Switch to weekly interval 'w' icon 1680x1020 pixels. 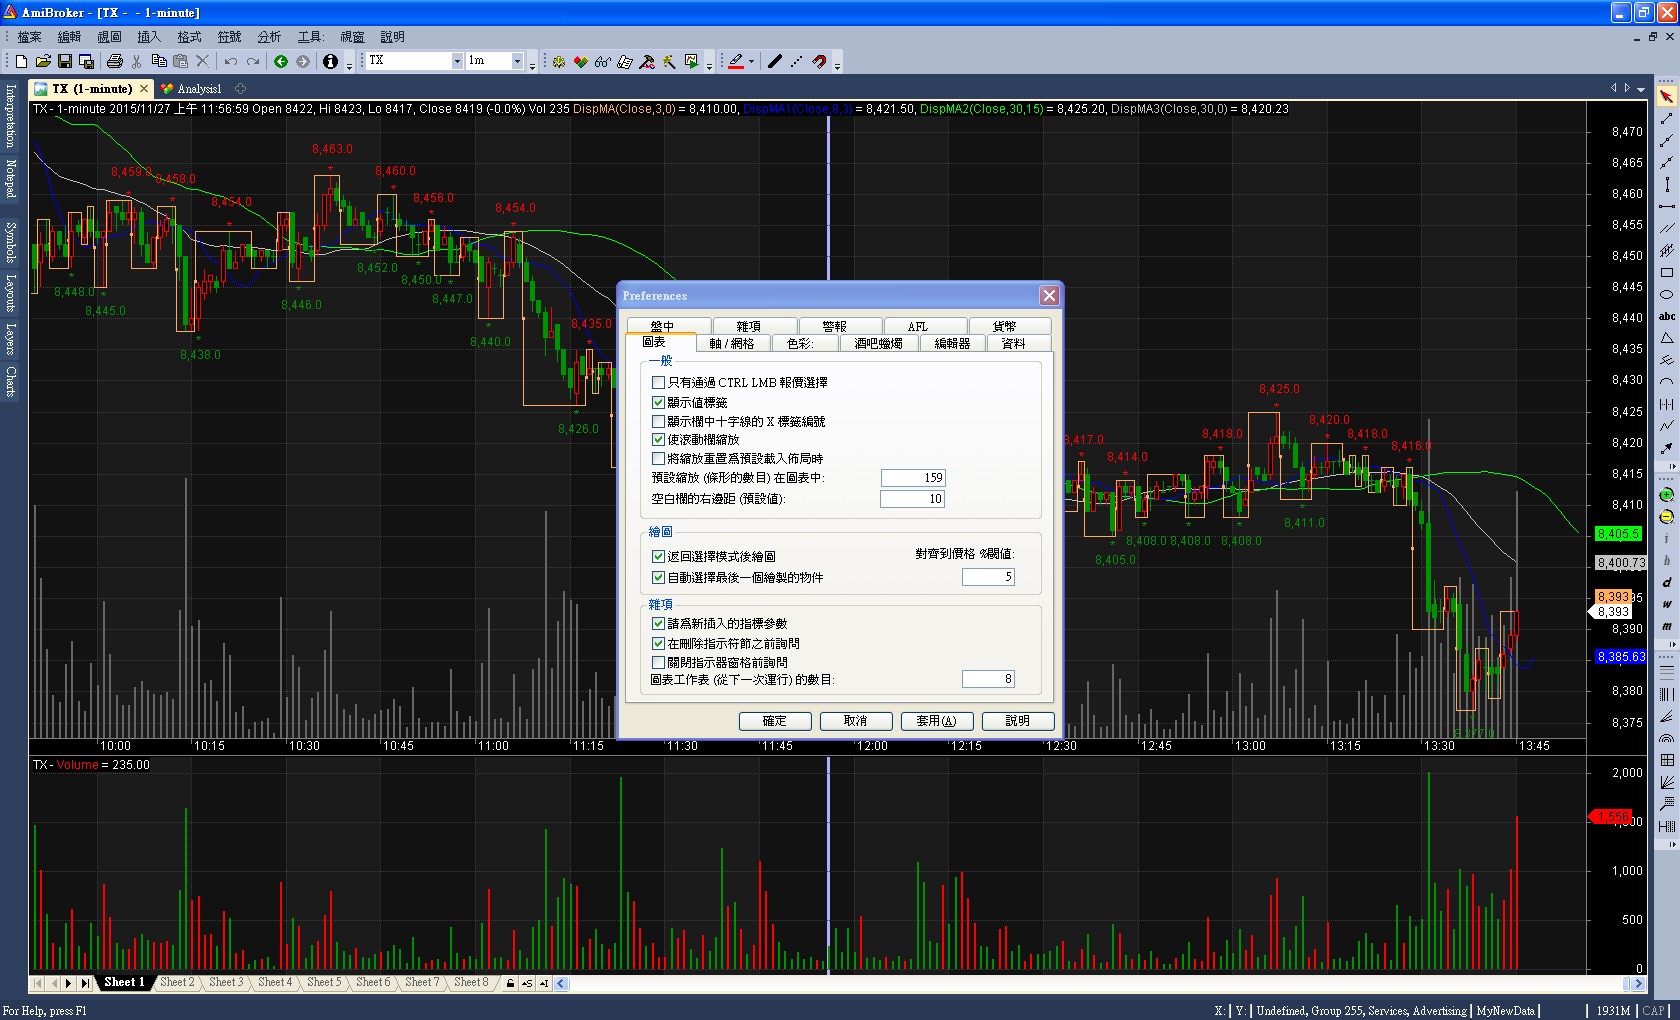[x=1667, y=604]
